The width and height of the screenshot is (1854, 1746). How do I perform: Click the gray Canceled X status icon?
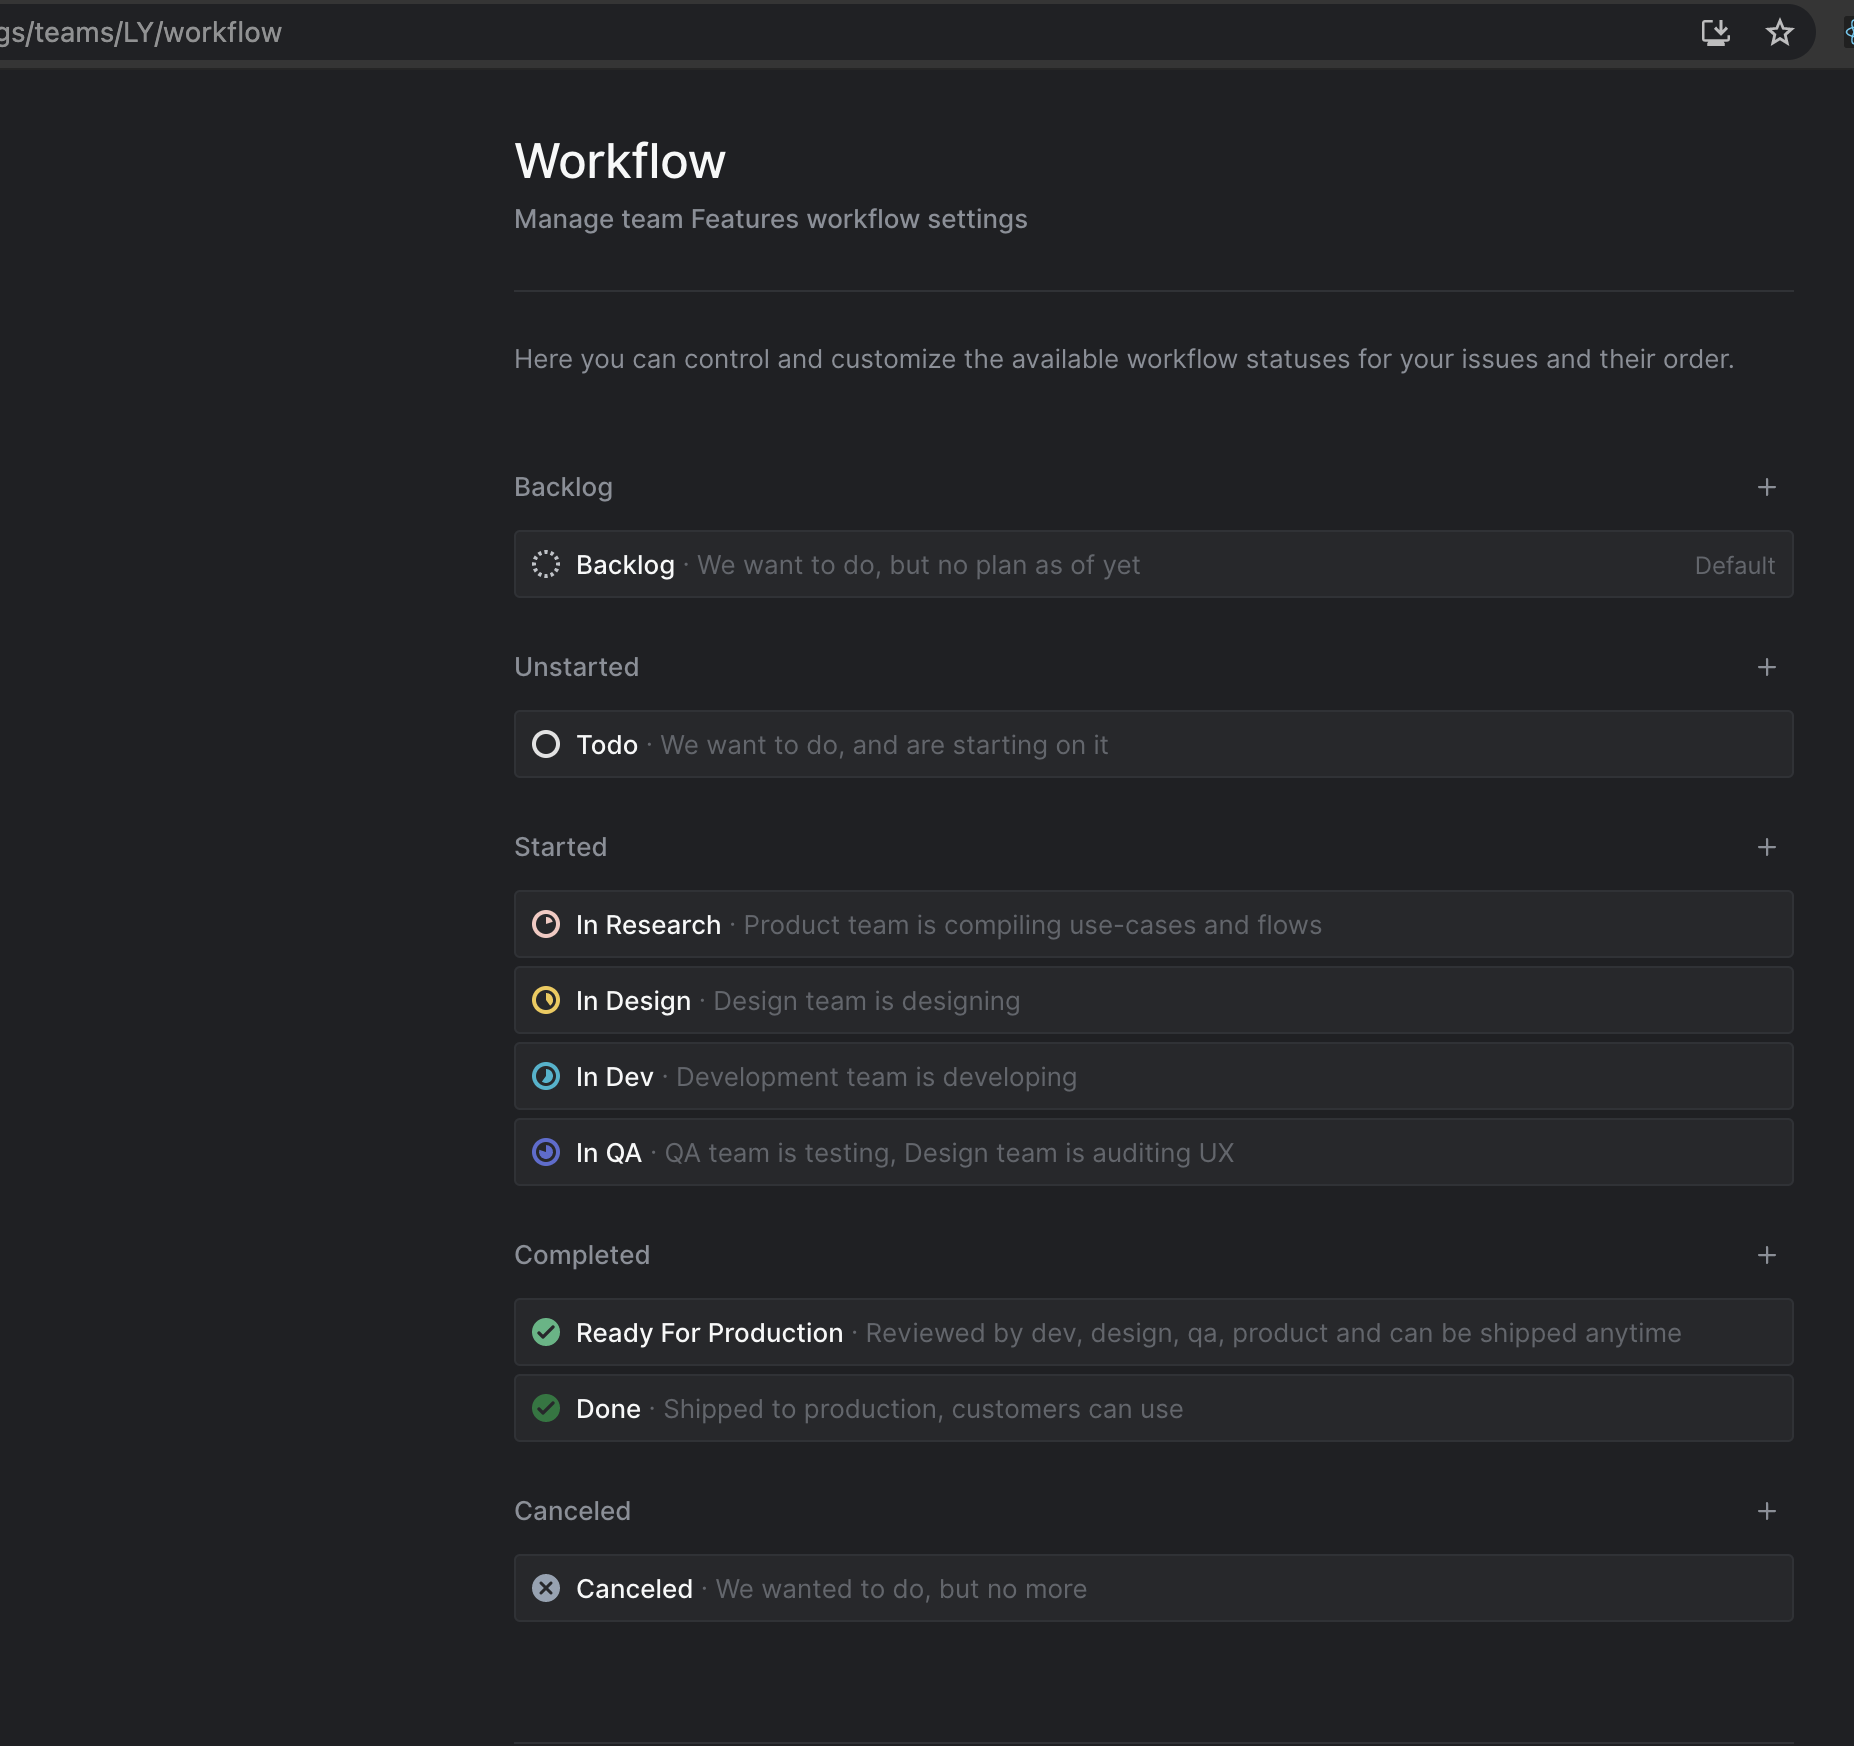[546, 1589]
